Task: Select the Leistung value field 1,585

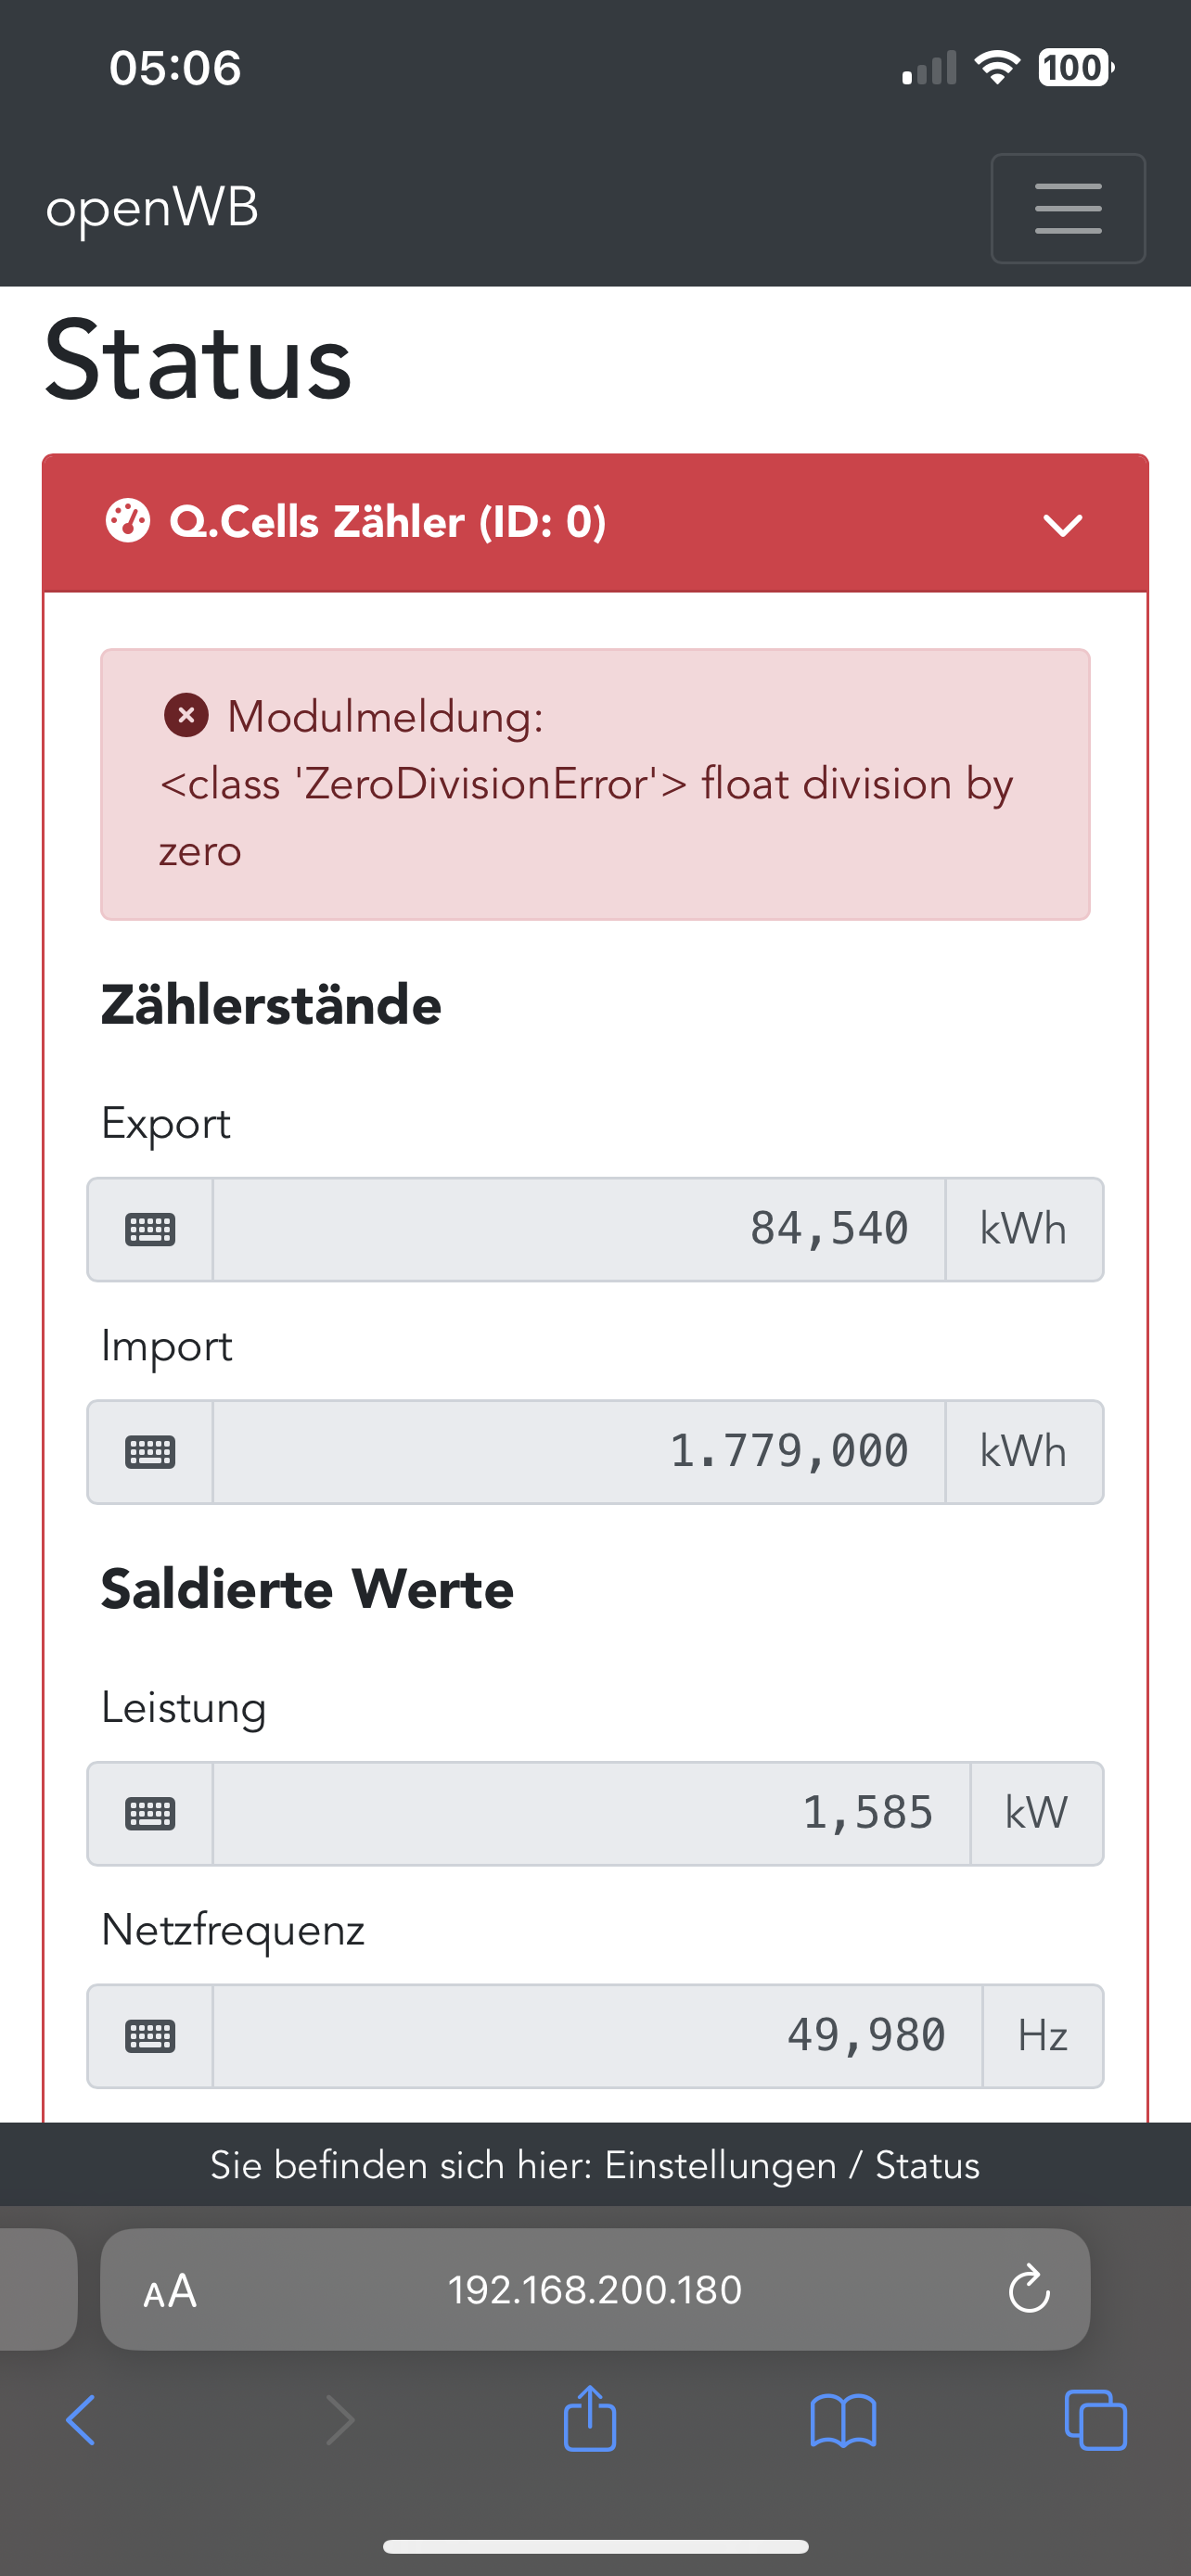Action: (590, 1813)
